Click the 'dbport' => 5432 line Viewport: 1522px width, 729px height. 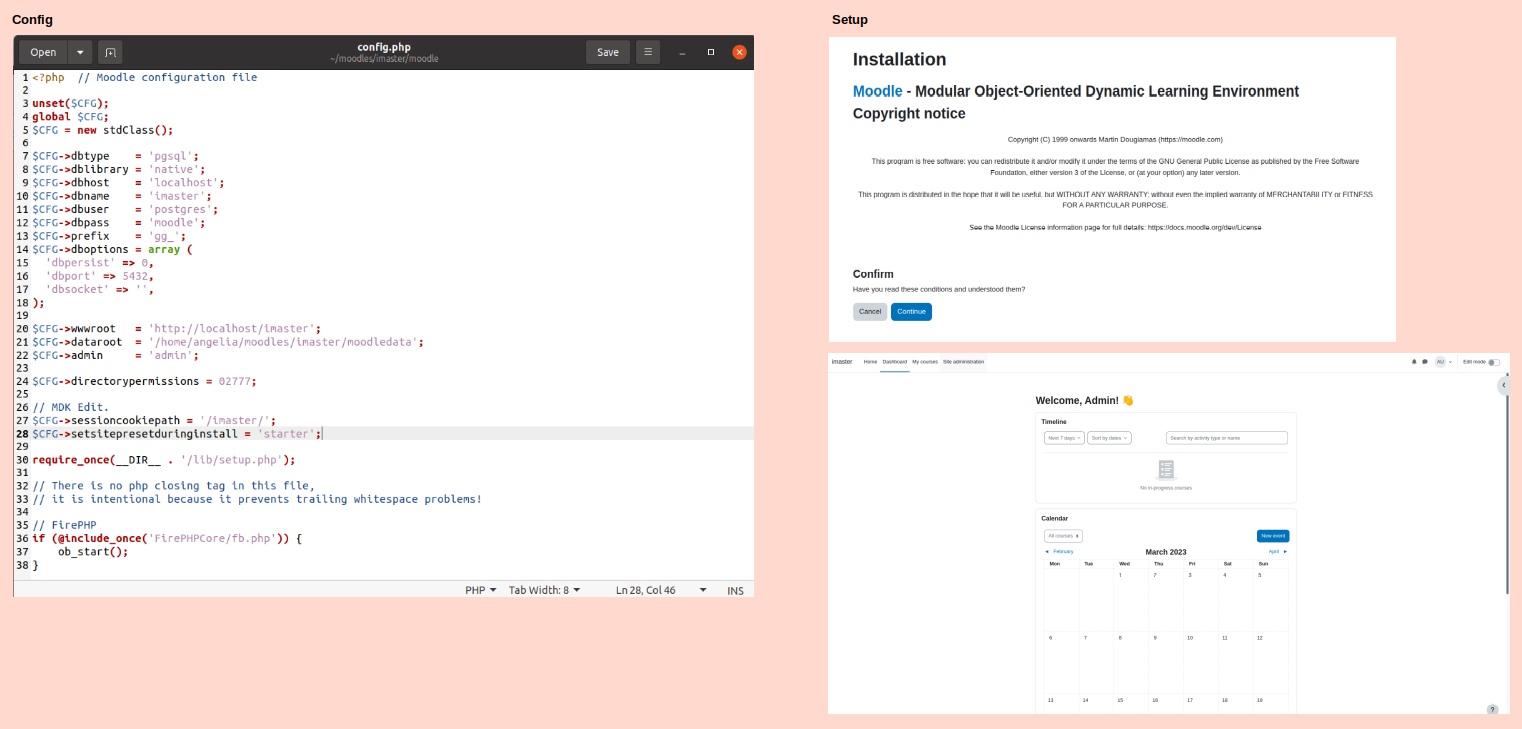100,275
